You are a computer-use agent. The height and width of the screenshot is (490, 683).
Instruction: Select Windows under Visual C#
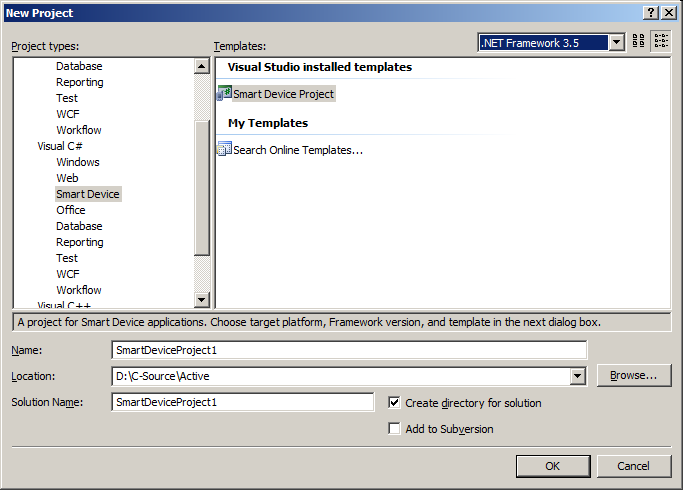(78, 162)
